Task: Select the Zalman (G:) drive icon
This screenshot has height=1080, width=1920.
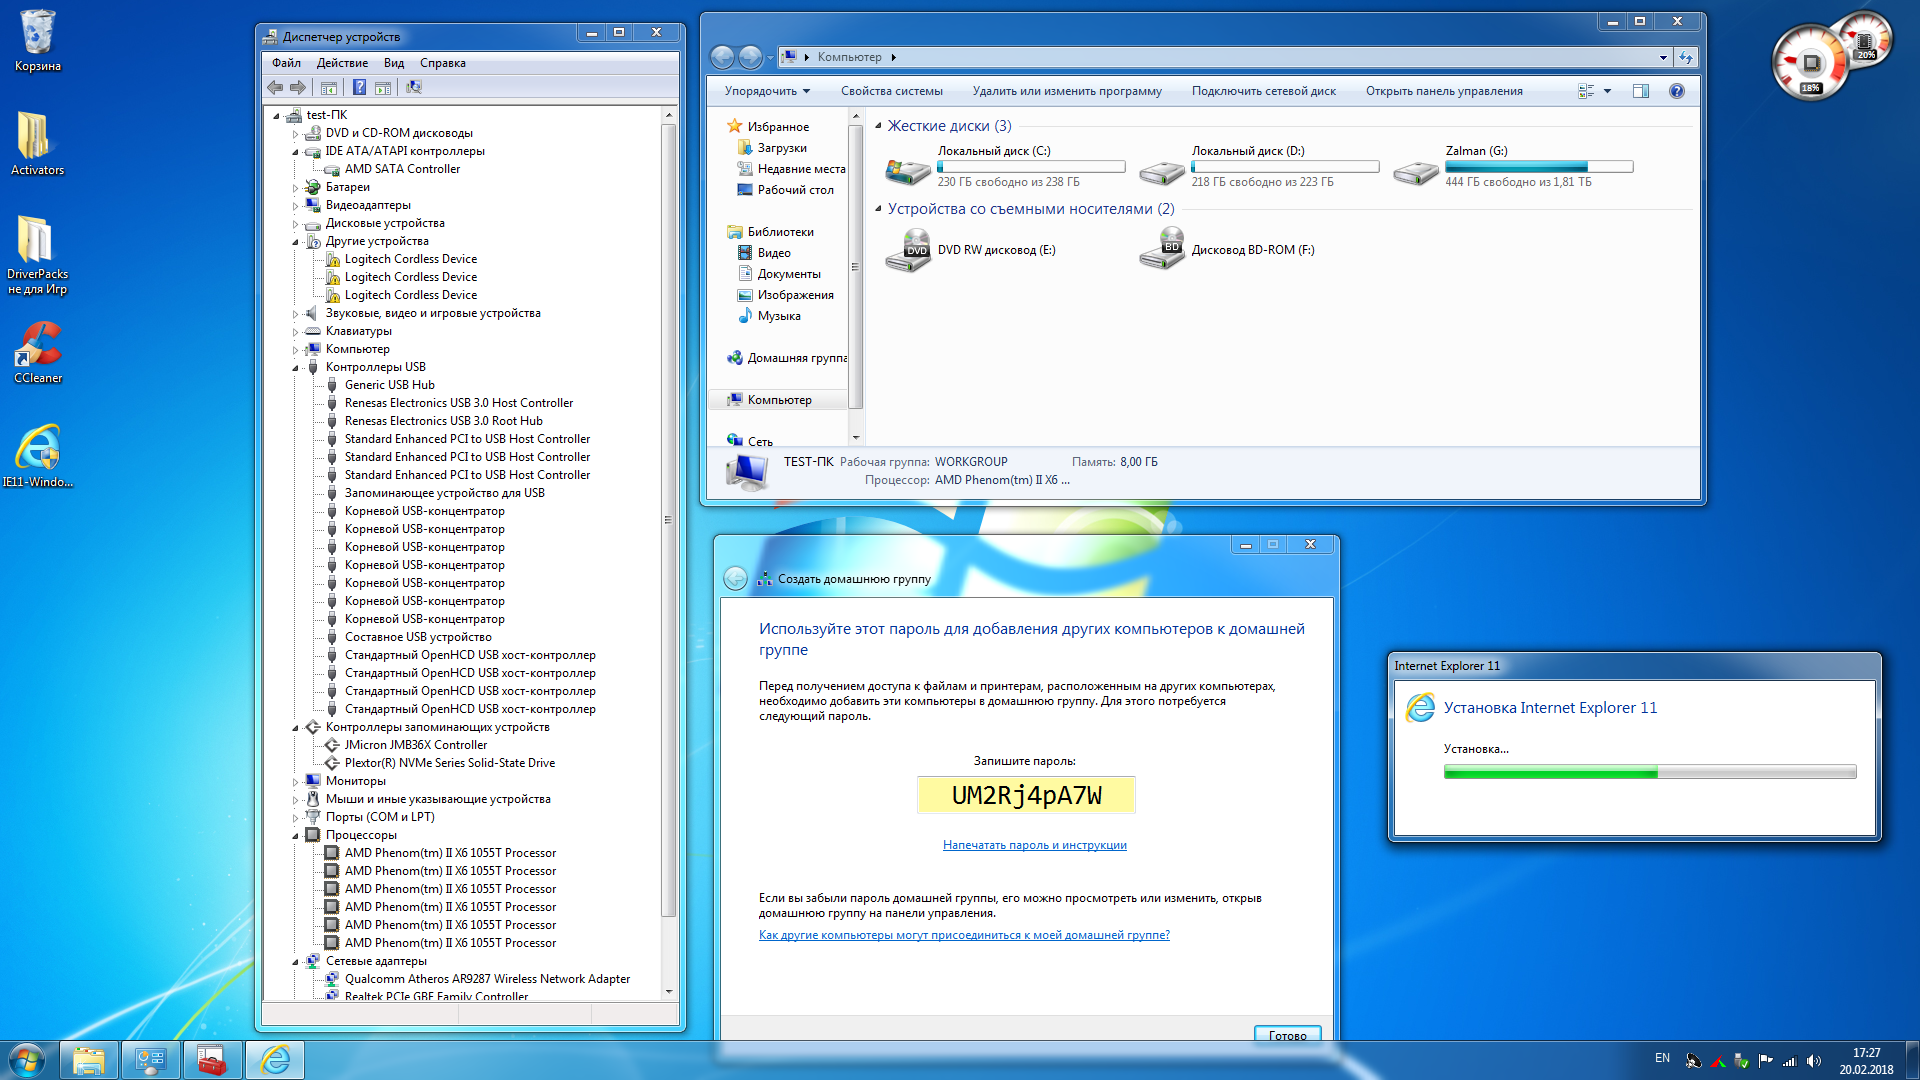Action: click(1416, 172)
